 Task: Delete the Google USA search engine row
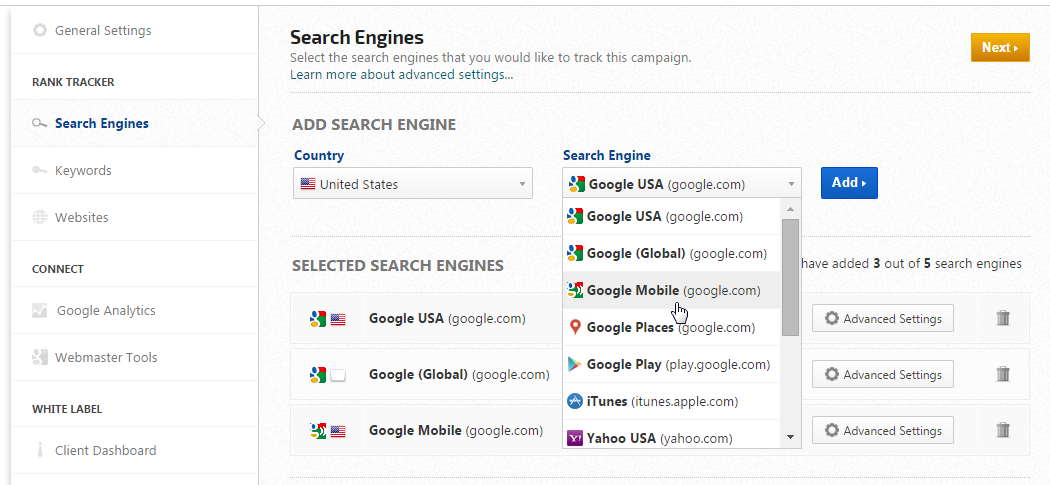click(x=1003, y=318)
